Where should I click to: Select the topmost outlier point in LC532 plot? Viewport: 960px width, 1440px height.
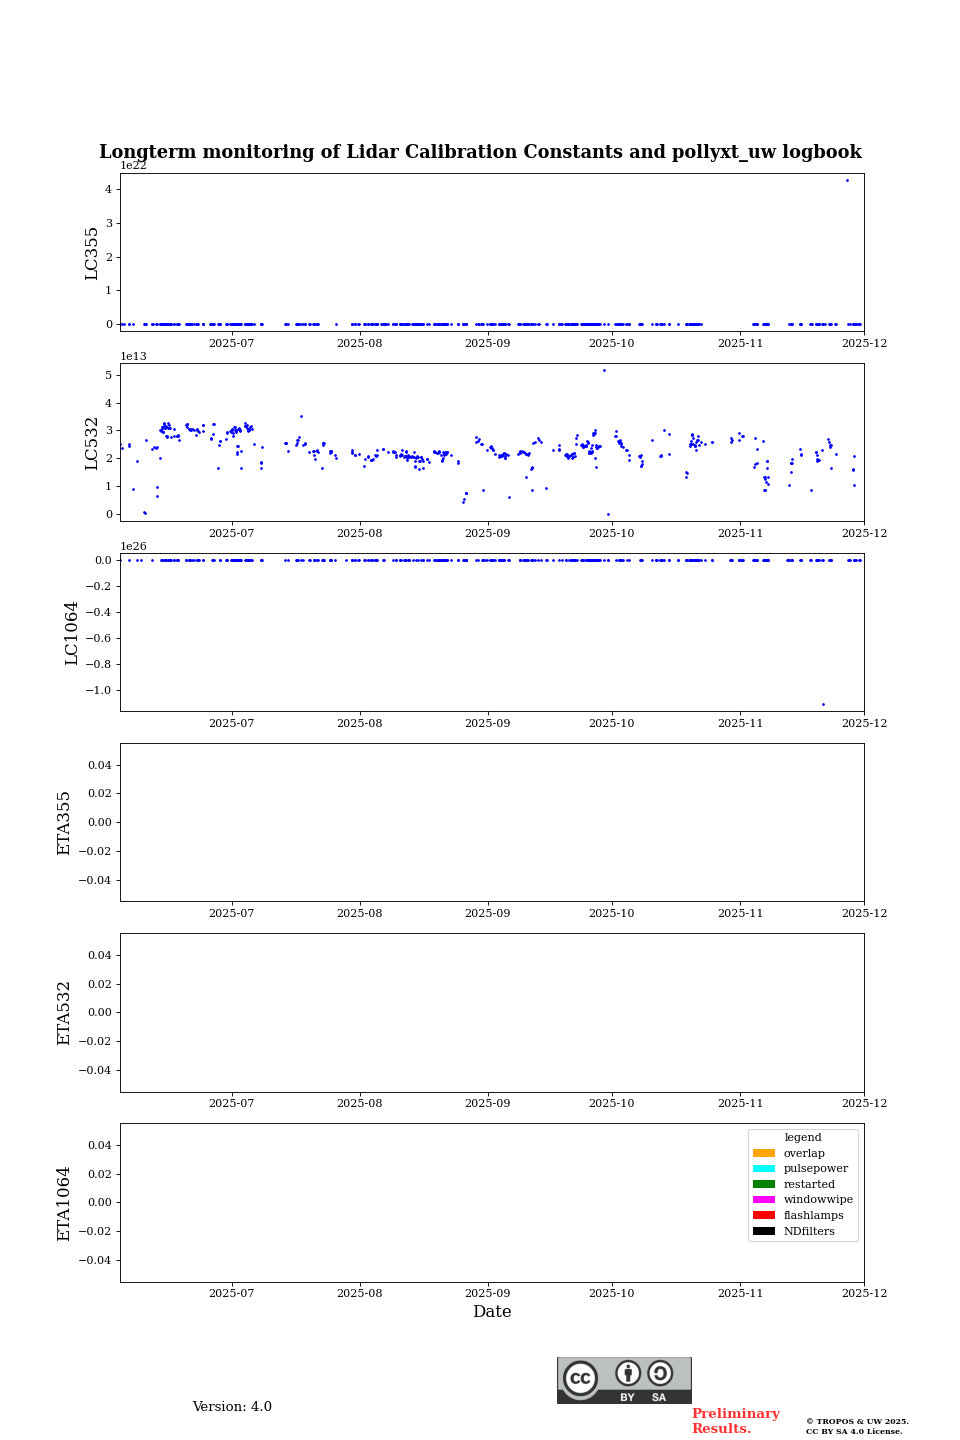[x=604, y=370]
